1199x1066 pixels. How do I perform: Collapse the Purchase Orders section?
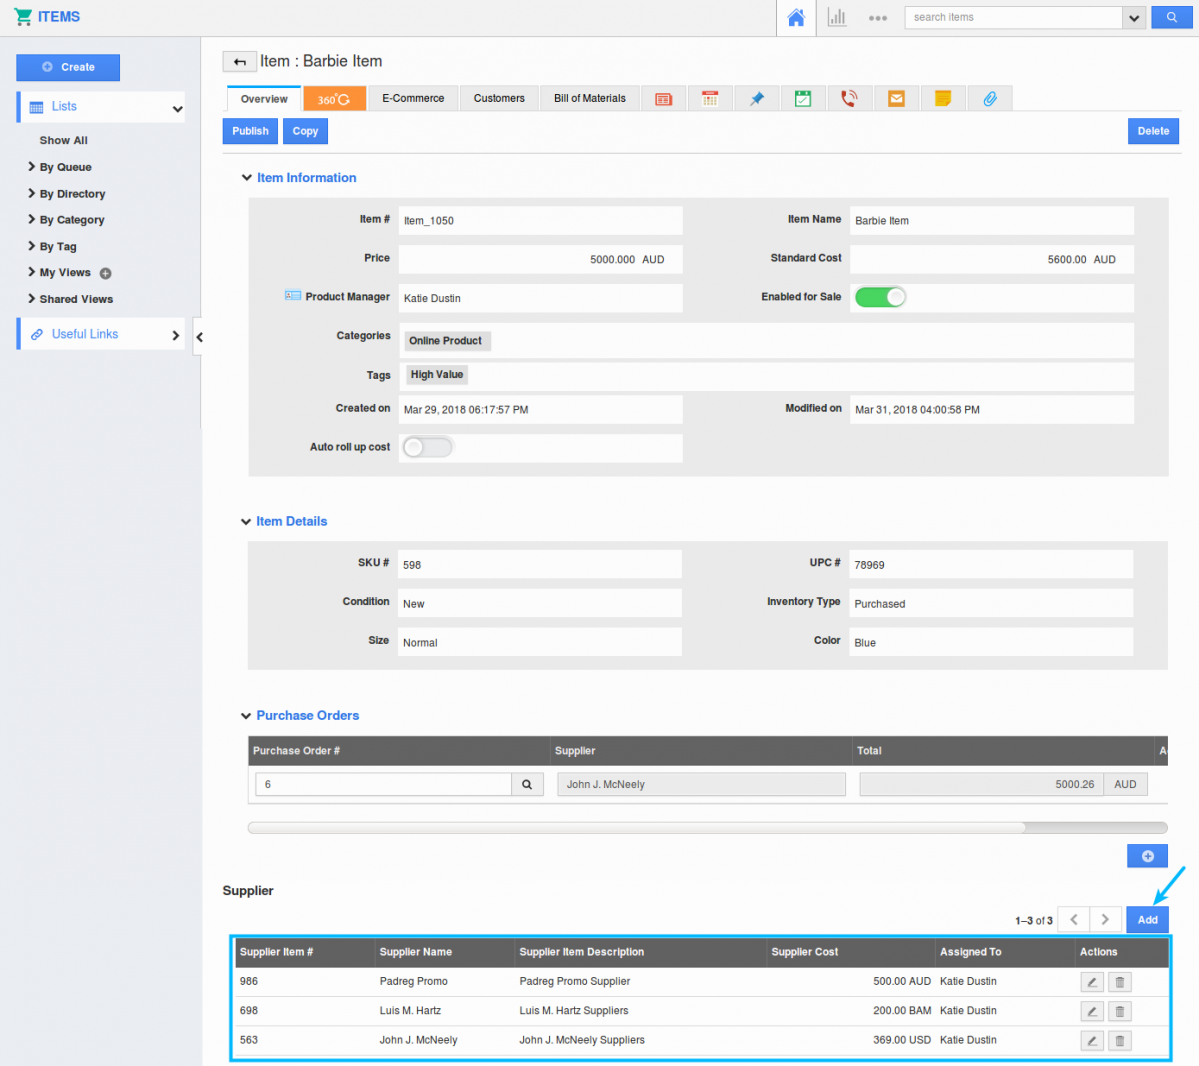(246, 716)
